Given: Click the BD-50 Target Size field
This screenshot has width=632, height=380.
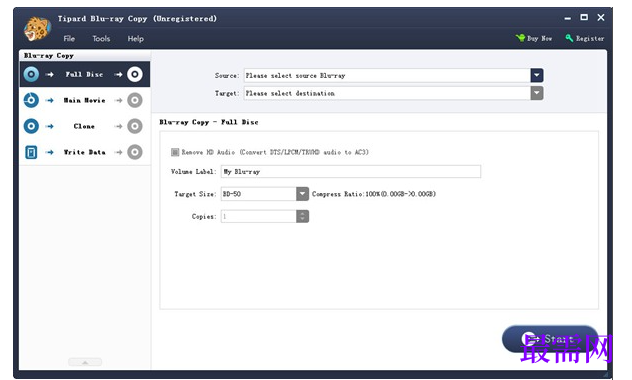Looking at the screenshot, I should coord(258,194).
